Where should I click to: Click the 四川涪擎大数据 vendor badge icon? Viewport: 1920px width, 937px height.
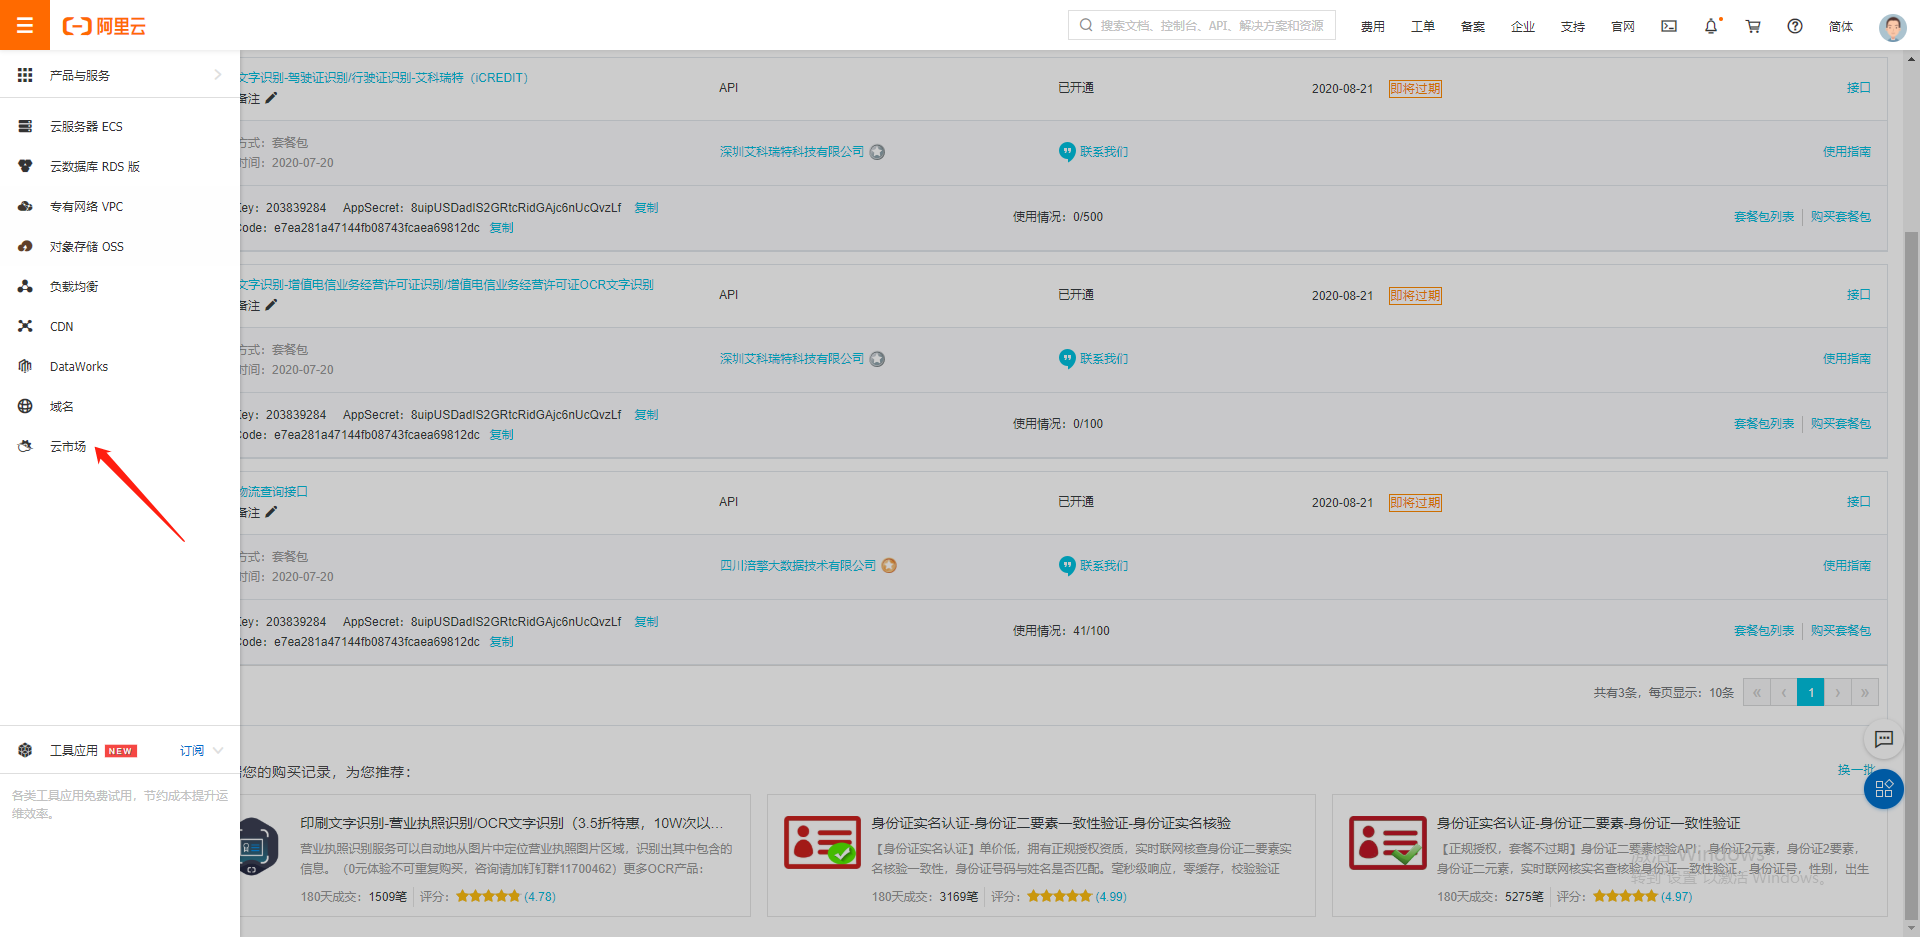click(889, 566)
